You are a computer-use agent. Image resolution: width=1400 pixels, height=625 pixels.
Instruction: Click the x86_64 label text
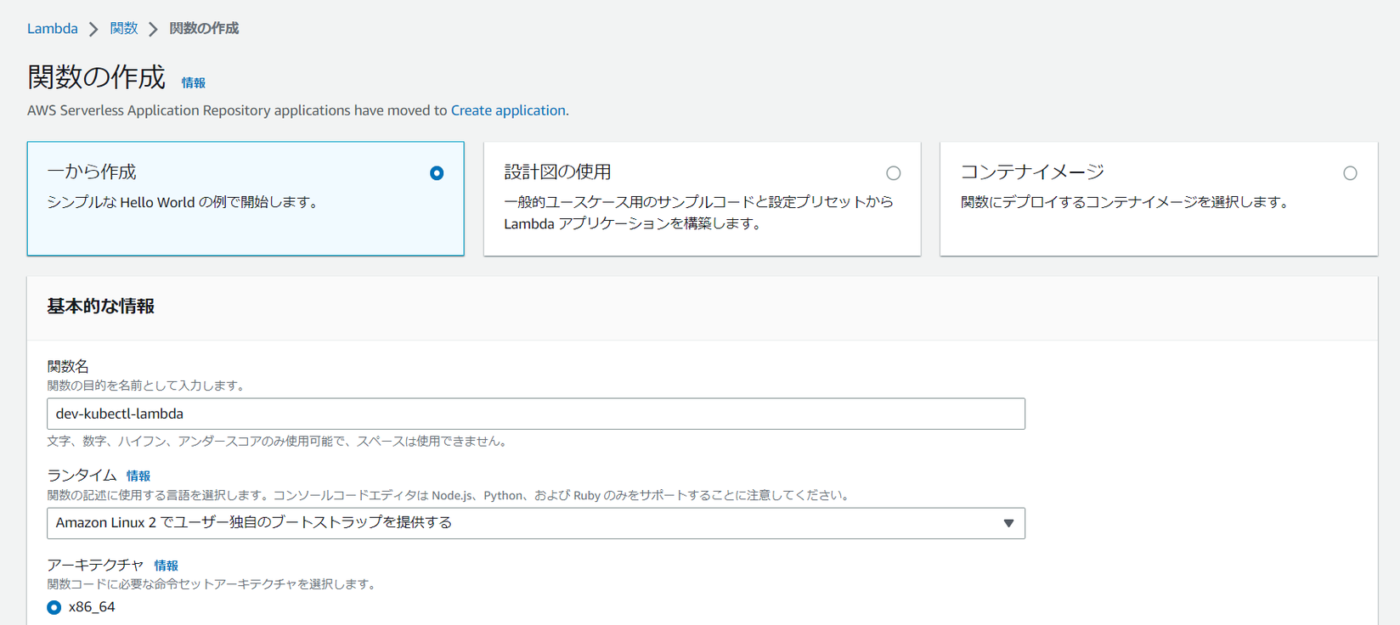91,607
